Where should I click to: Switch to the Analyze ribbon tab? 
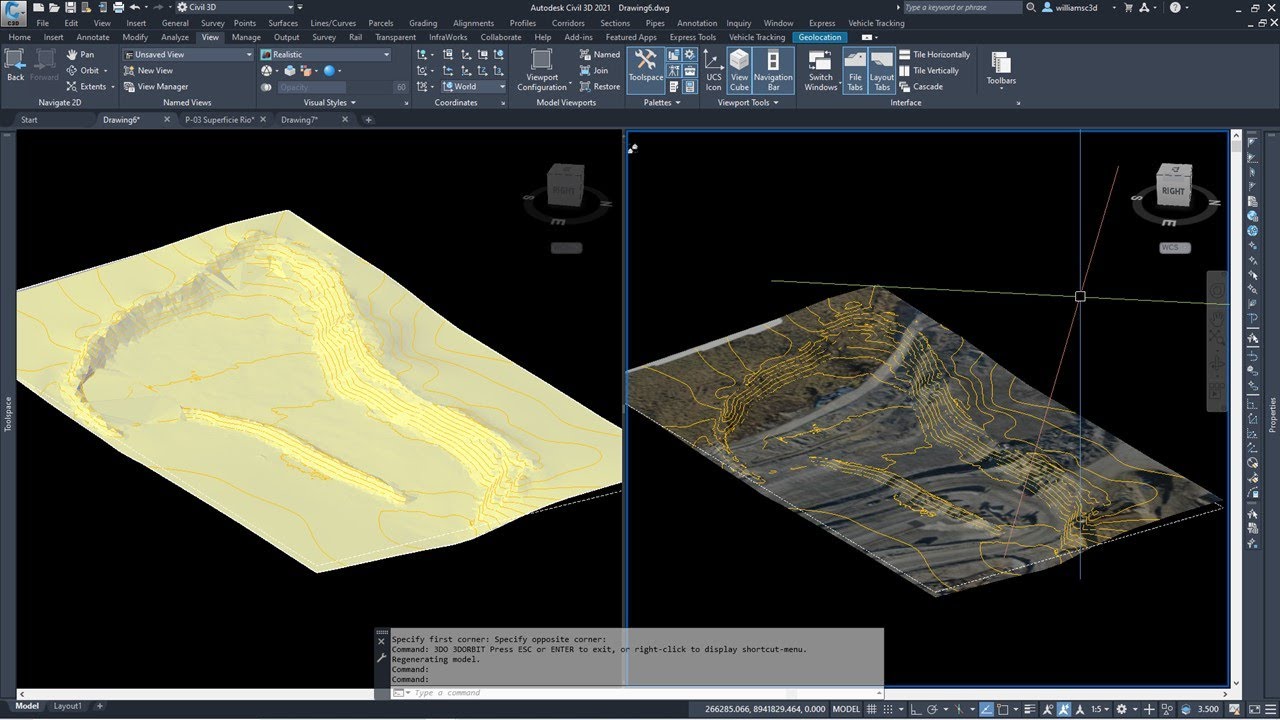pos(175,37)
